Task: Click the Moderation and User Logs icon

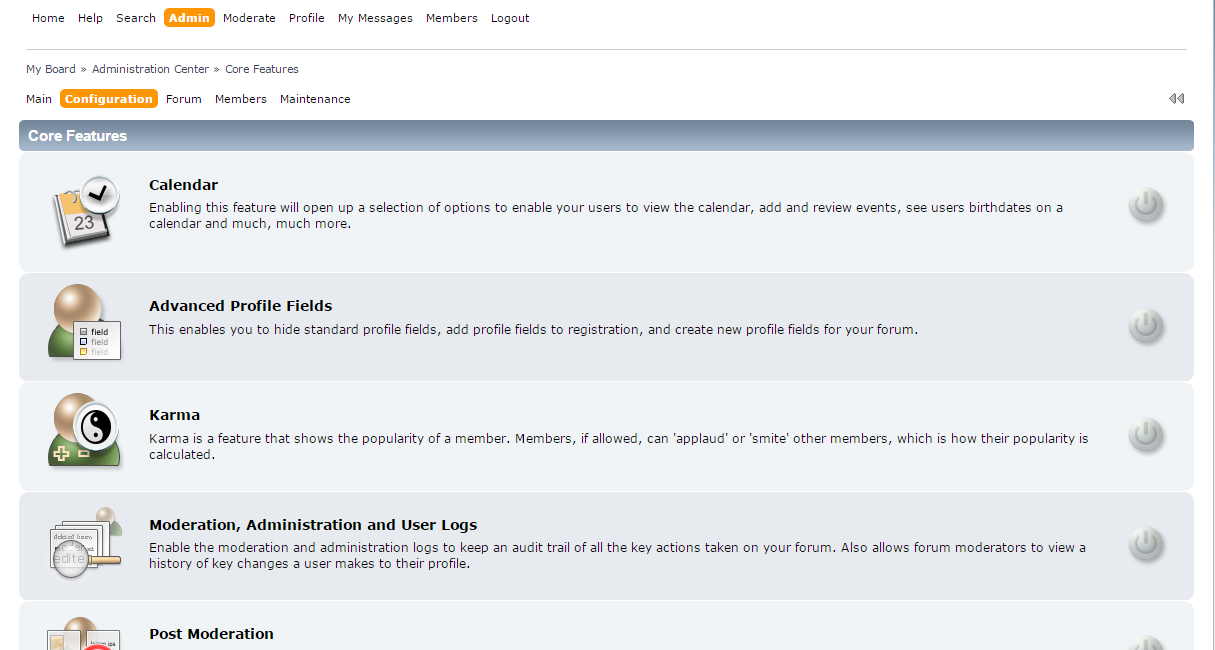Action: tap(83, 545)
